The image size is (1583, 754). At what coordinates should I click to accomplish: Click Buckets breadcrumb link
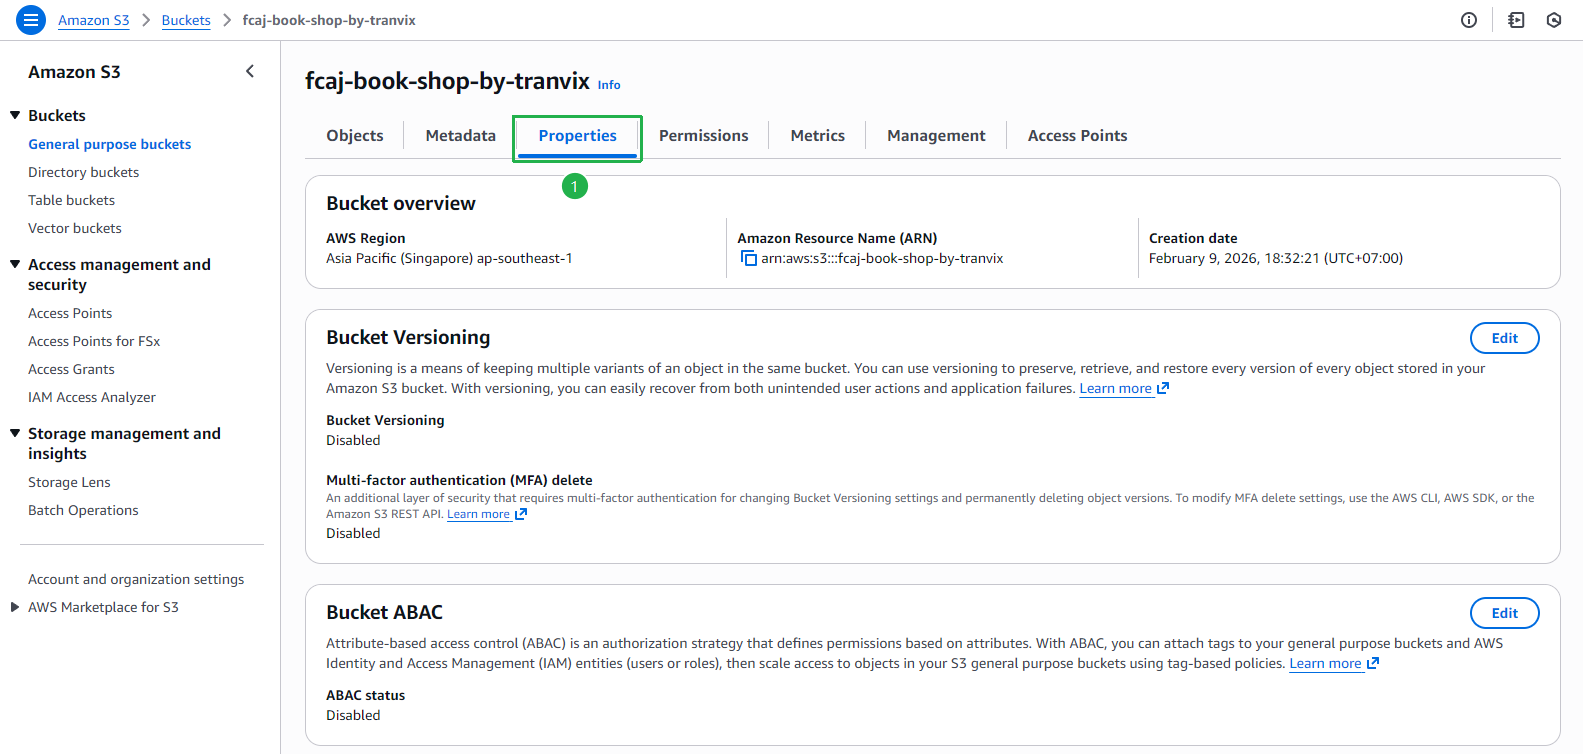[x=186, y=20]
